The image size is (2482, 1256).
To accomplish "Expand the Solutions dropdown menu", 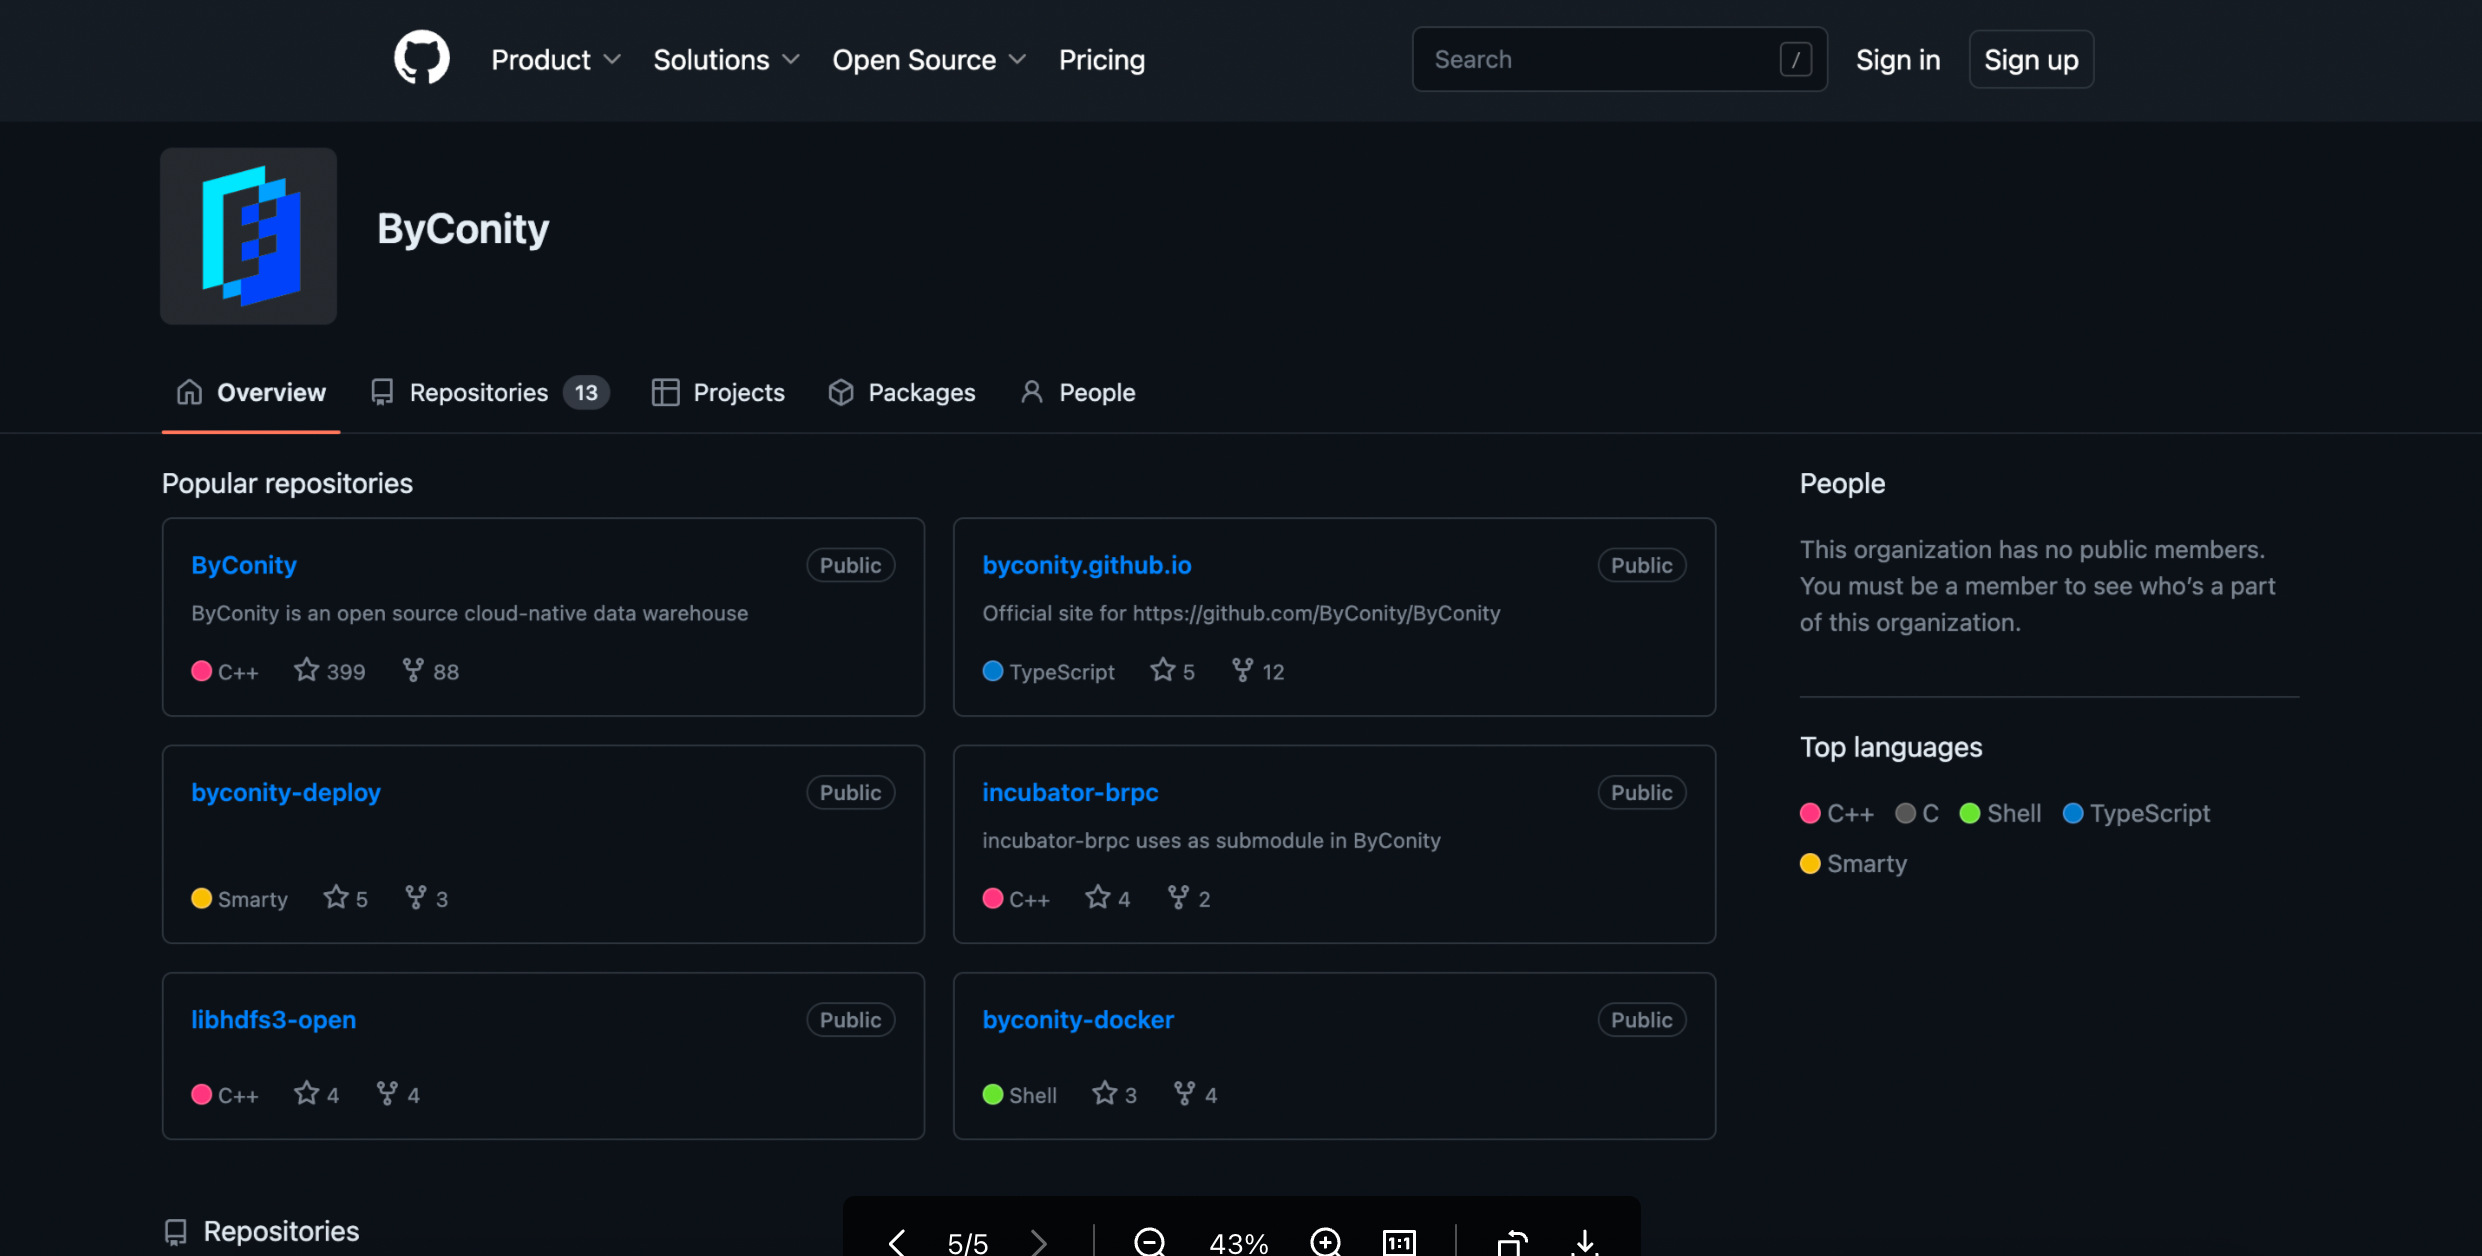I will (x=726, y=60).
